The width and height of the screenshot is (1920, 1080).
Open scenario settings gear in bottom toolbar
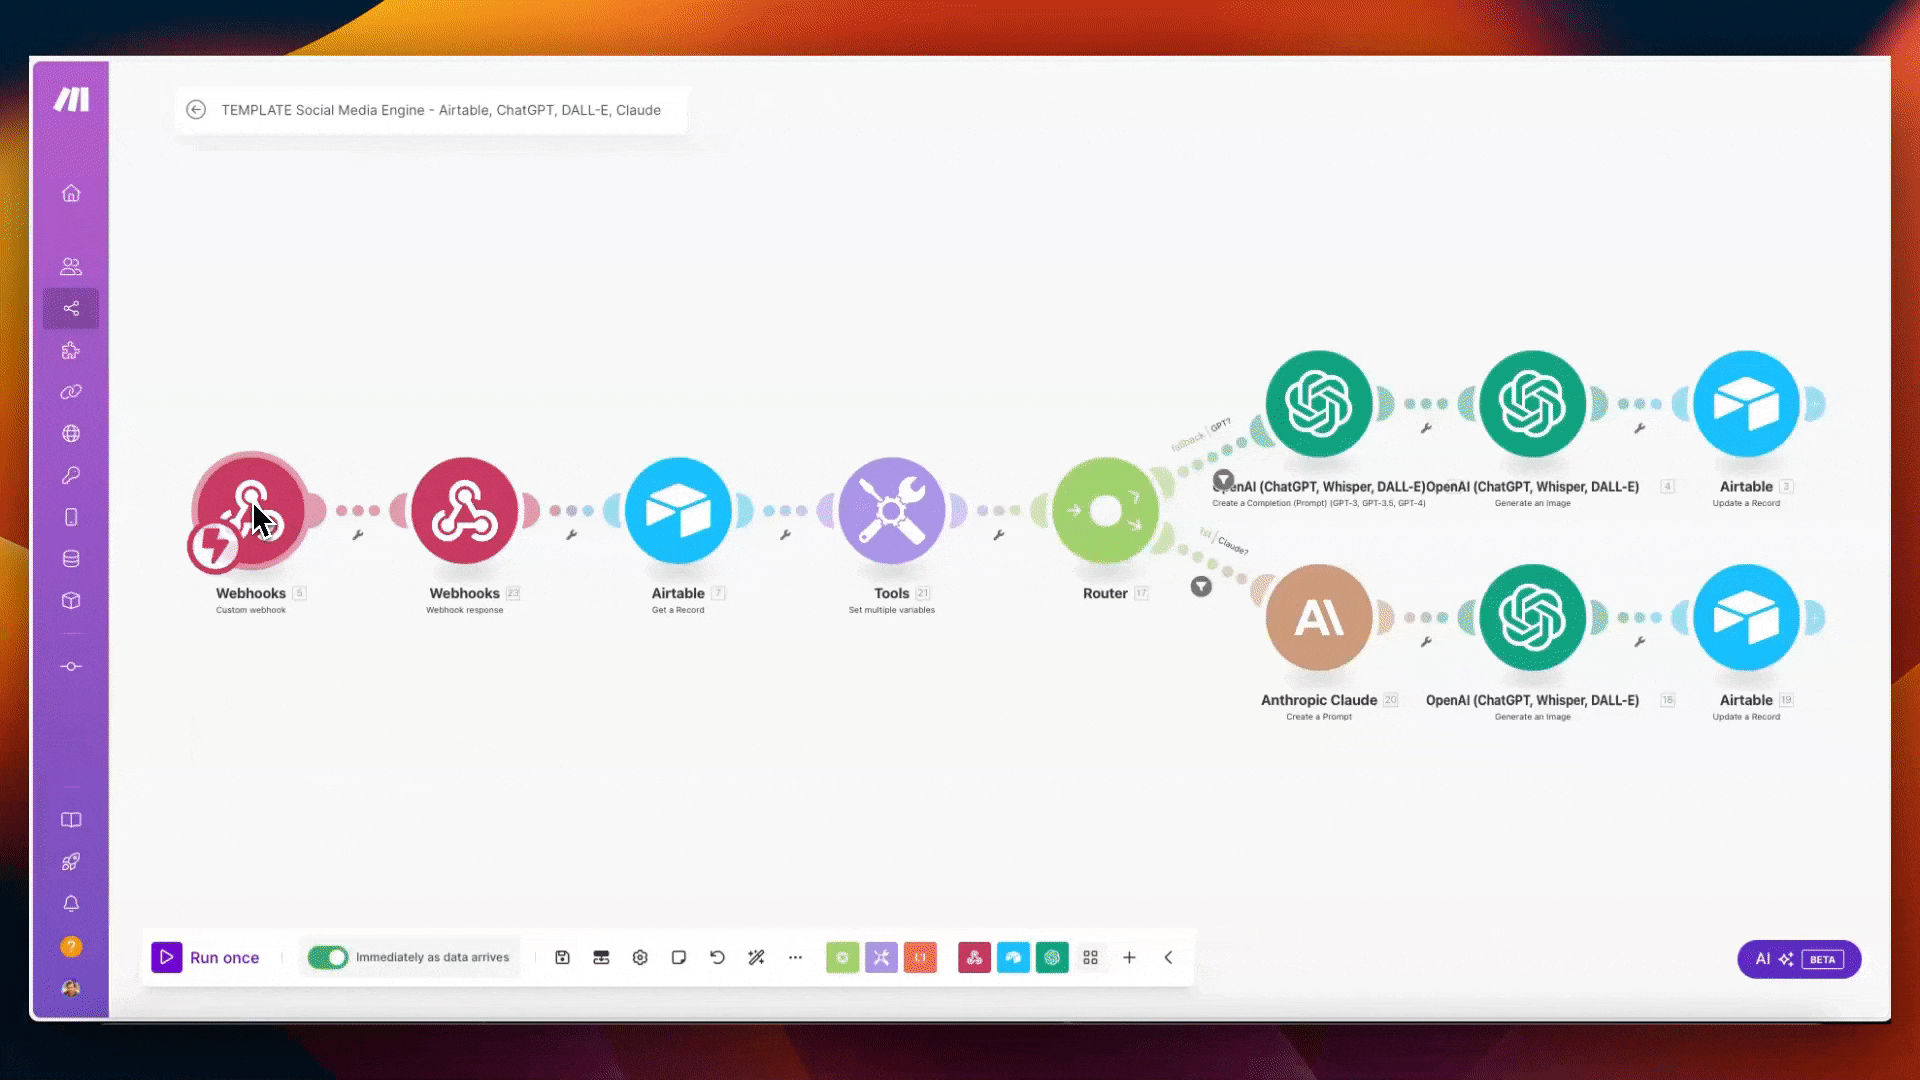pyautogui.click(x=640, y=957)
